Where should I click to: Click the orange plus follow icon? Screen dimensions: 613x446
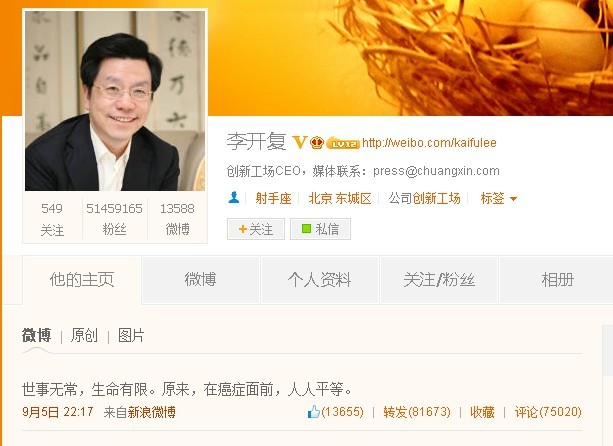click(243, 229)
